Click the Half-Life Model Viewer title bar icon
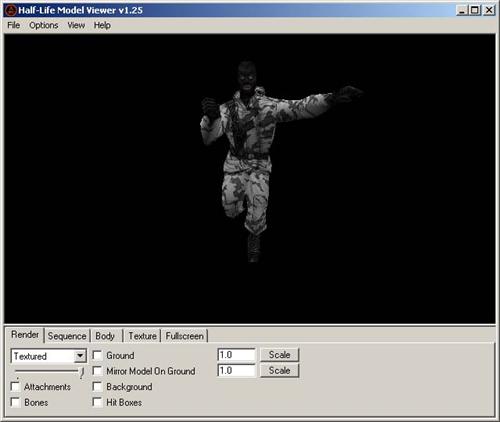This screenshot has height=422, width=500. [x=11, y=10]
